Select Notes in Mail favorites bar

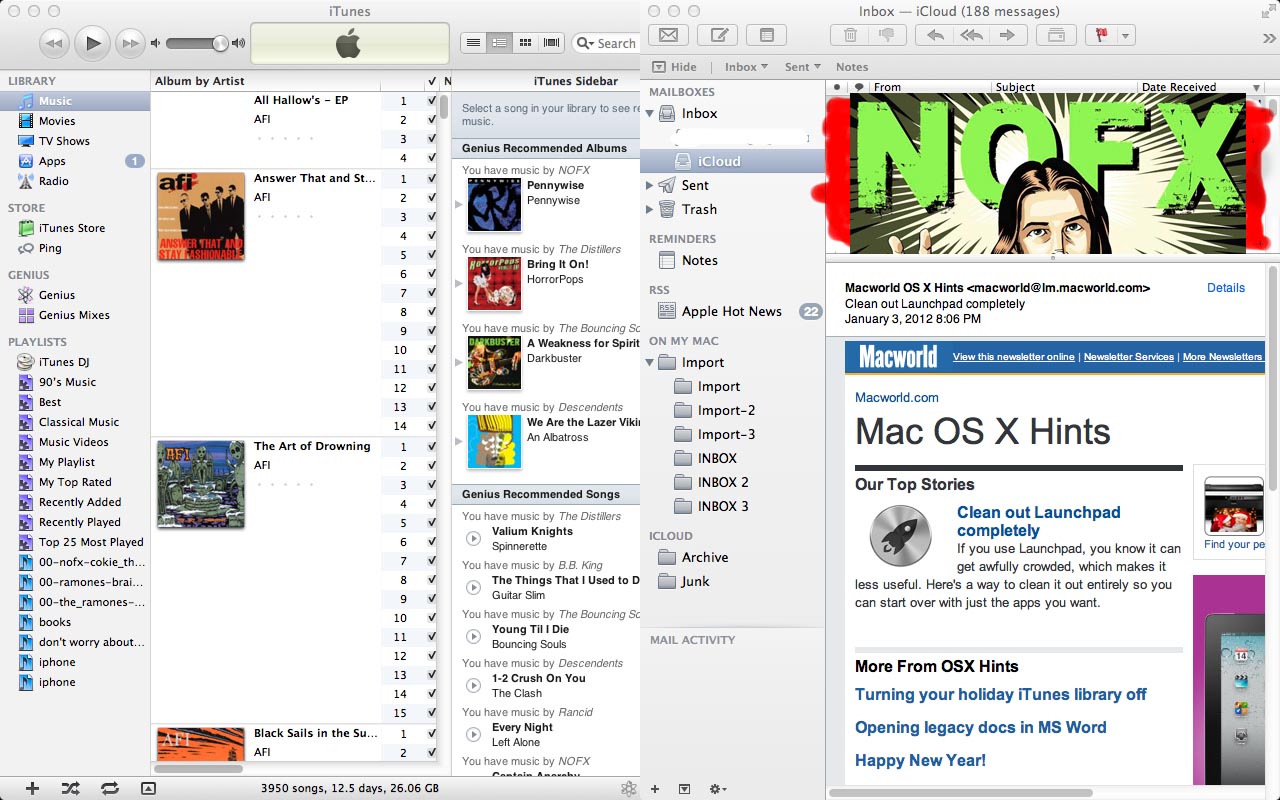coord(852,67)
